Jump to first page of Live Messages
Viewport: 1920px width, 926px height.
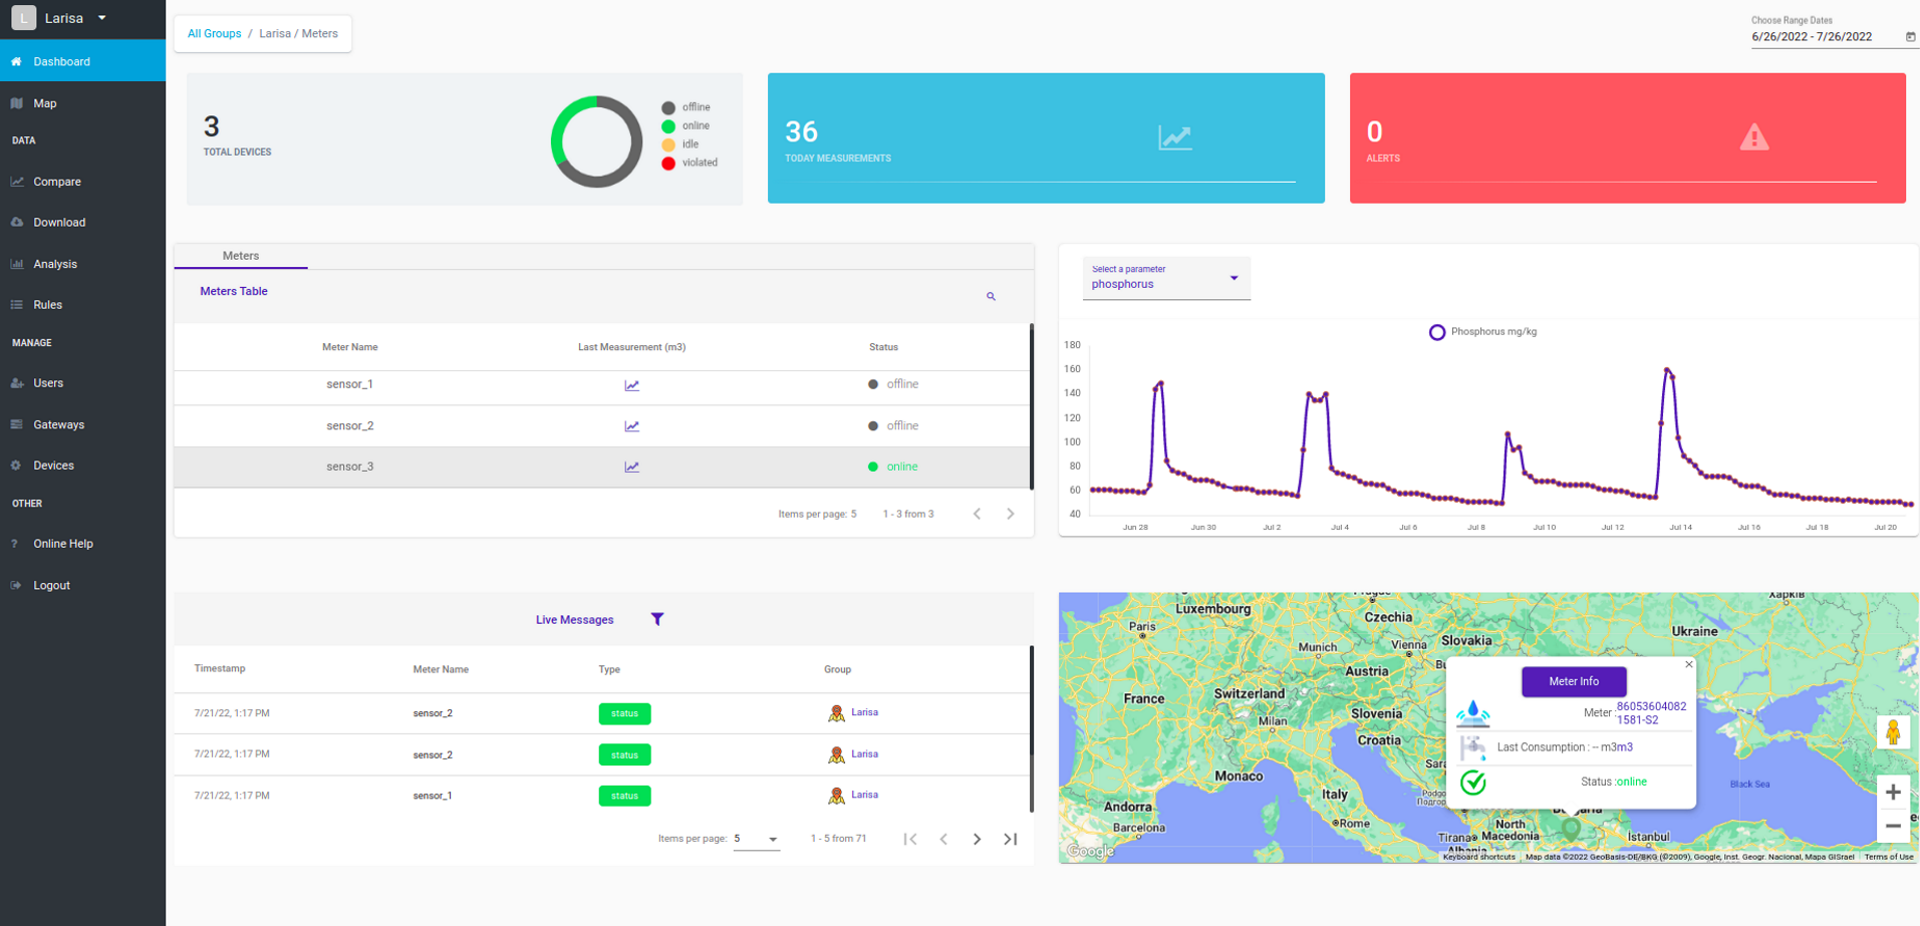[x=910, y=839]
